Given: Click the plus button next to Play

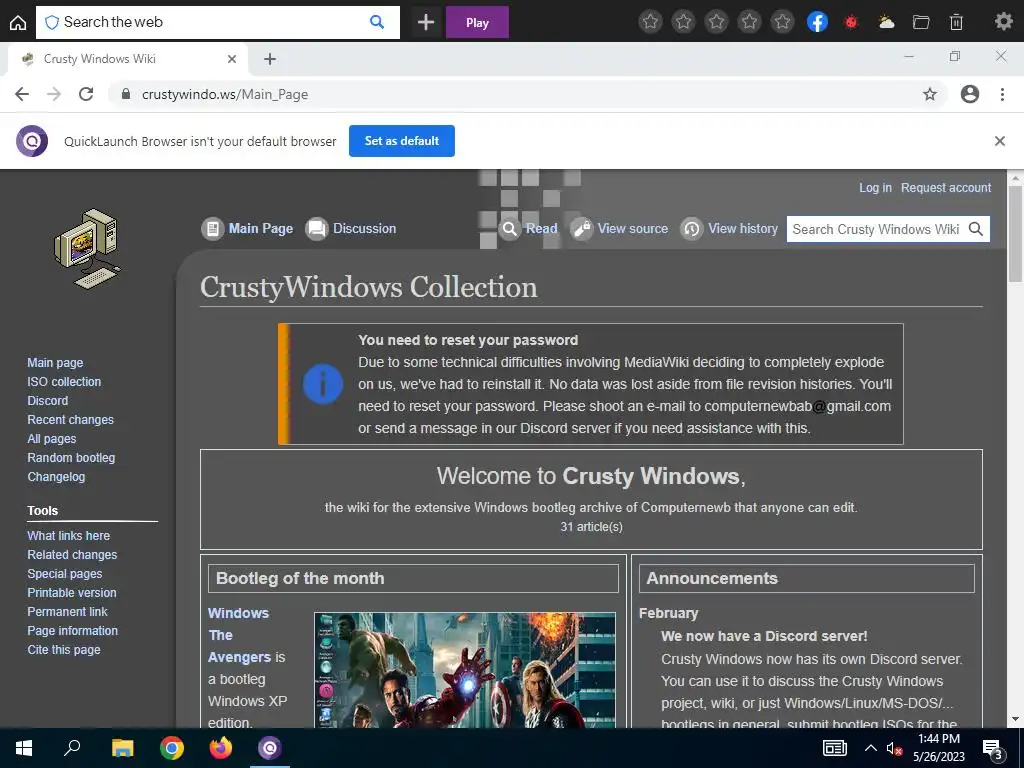Looking at the screenshot, I should click(426, 22).
